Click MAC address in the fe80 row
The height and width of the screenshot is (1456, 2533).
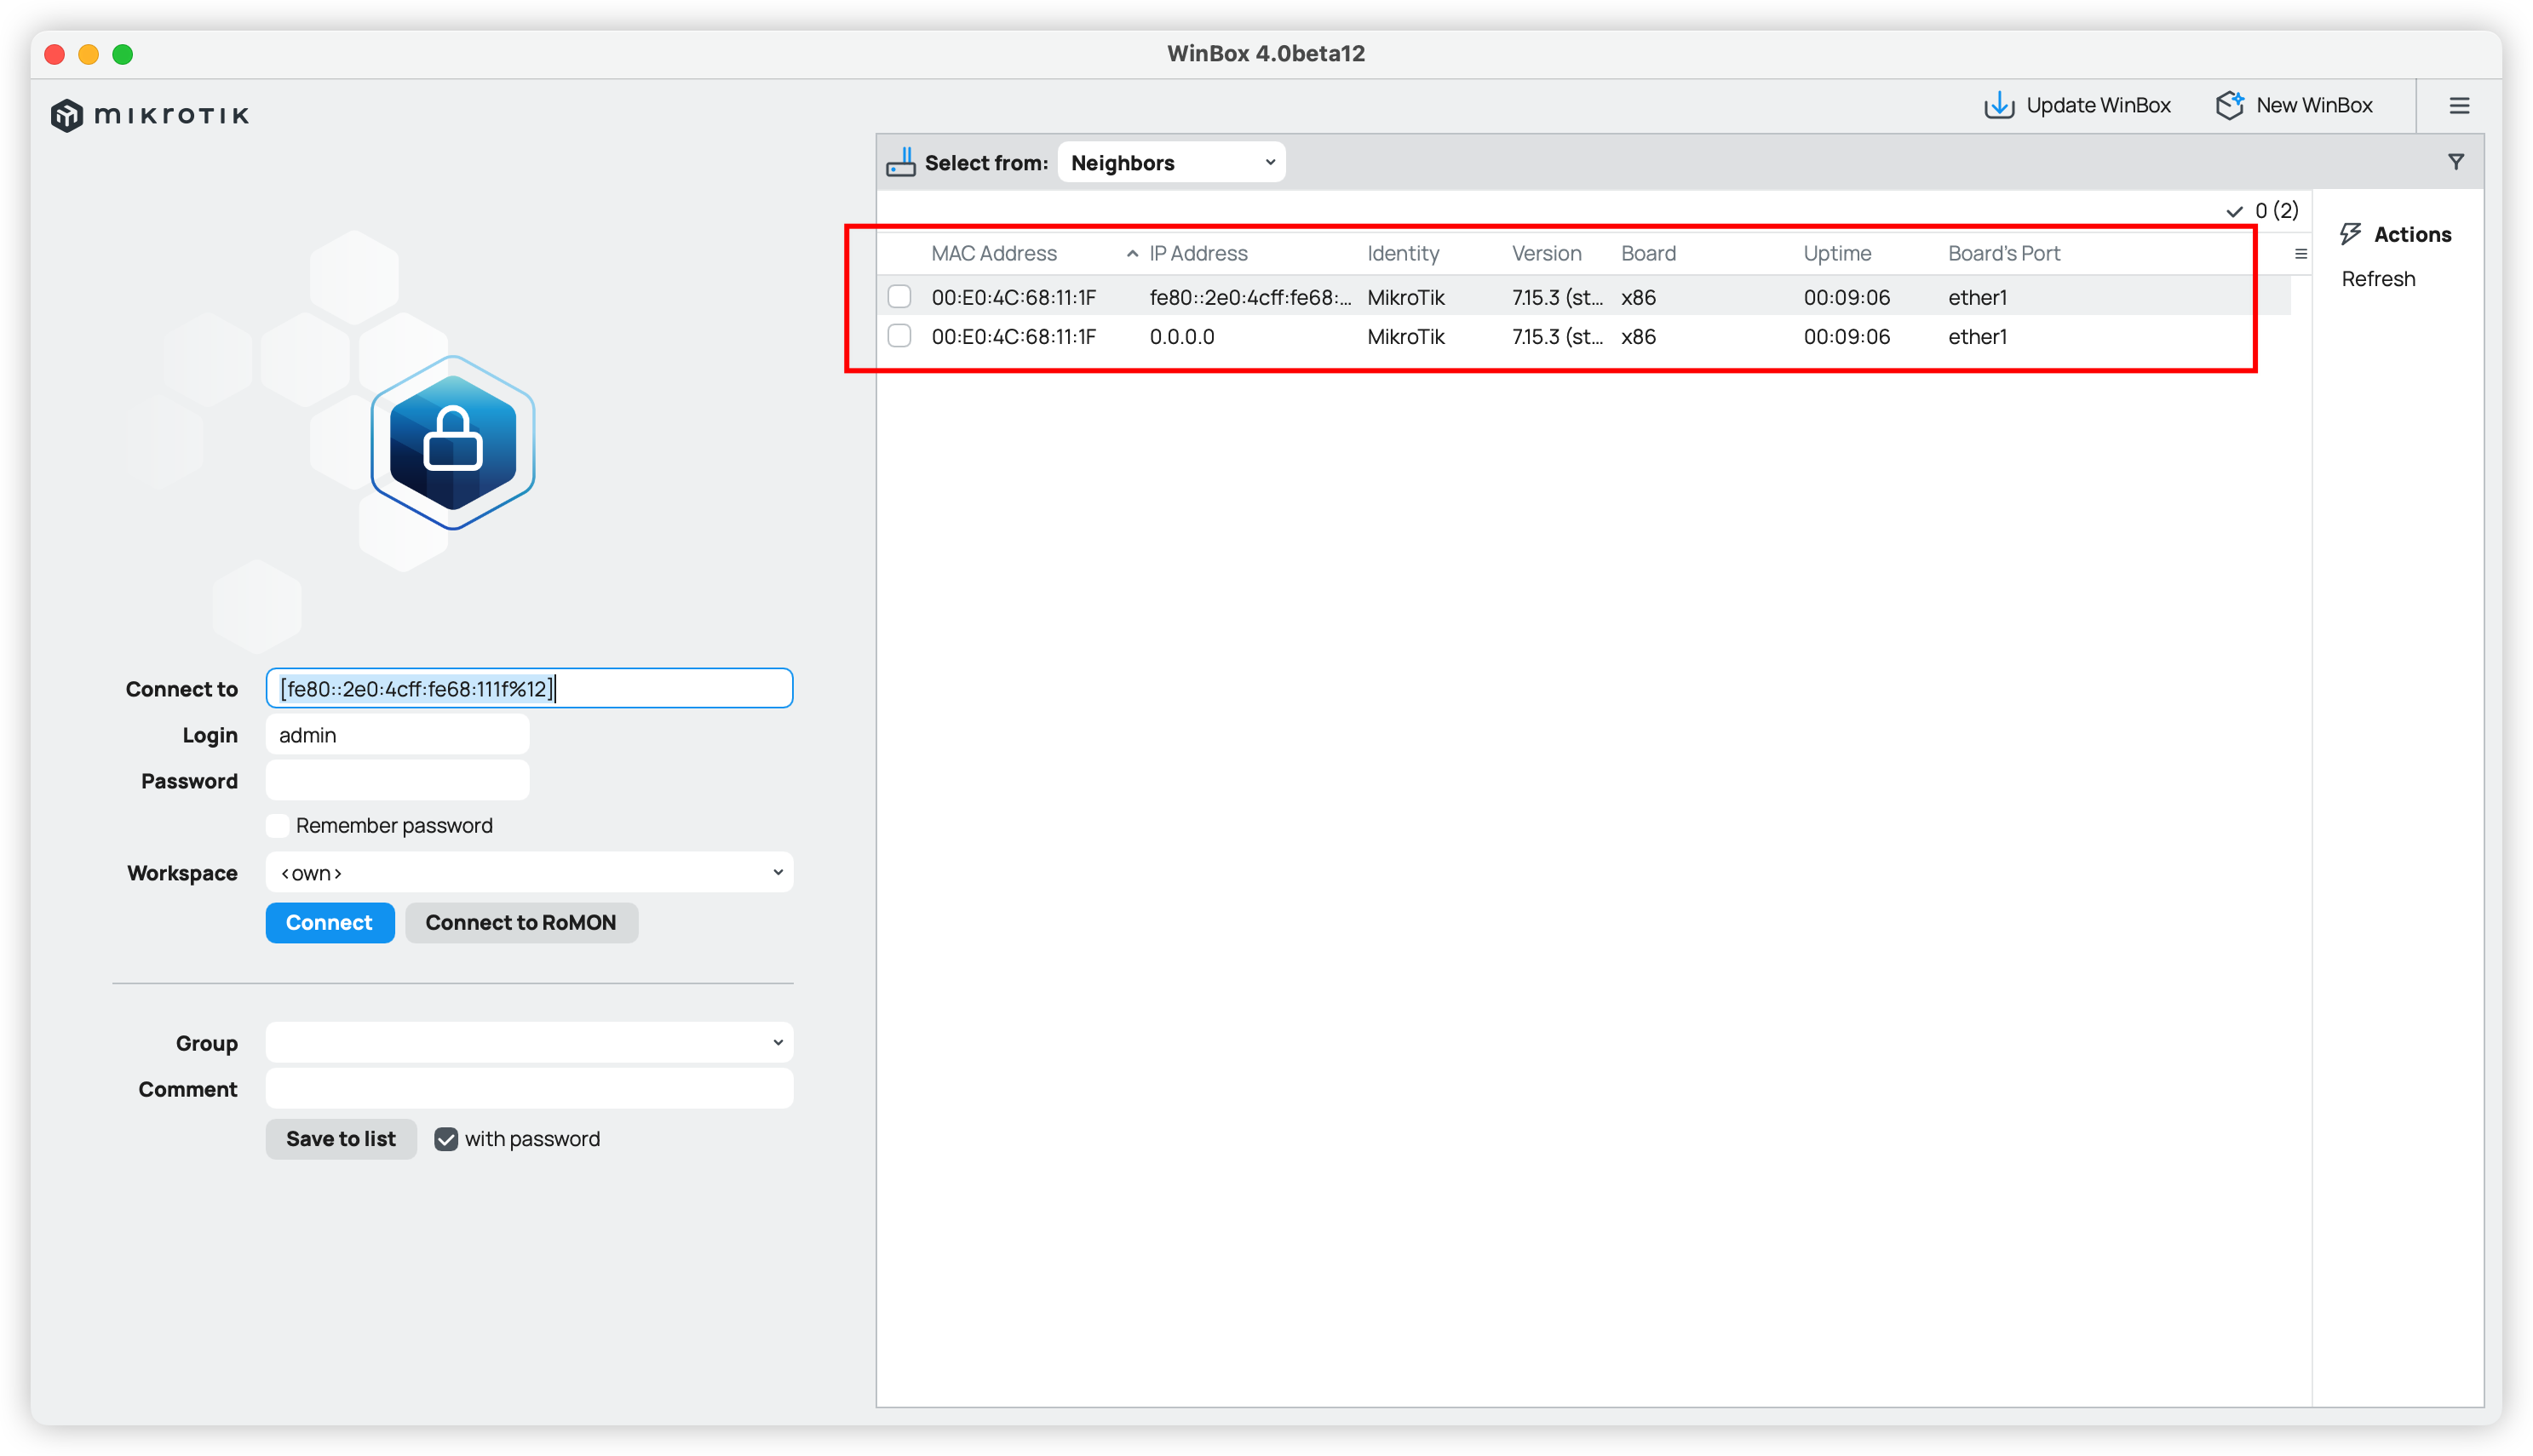pyautogui.click(x=1013, y=297)
